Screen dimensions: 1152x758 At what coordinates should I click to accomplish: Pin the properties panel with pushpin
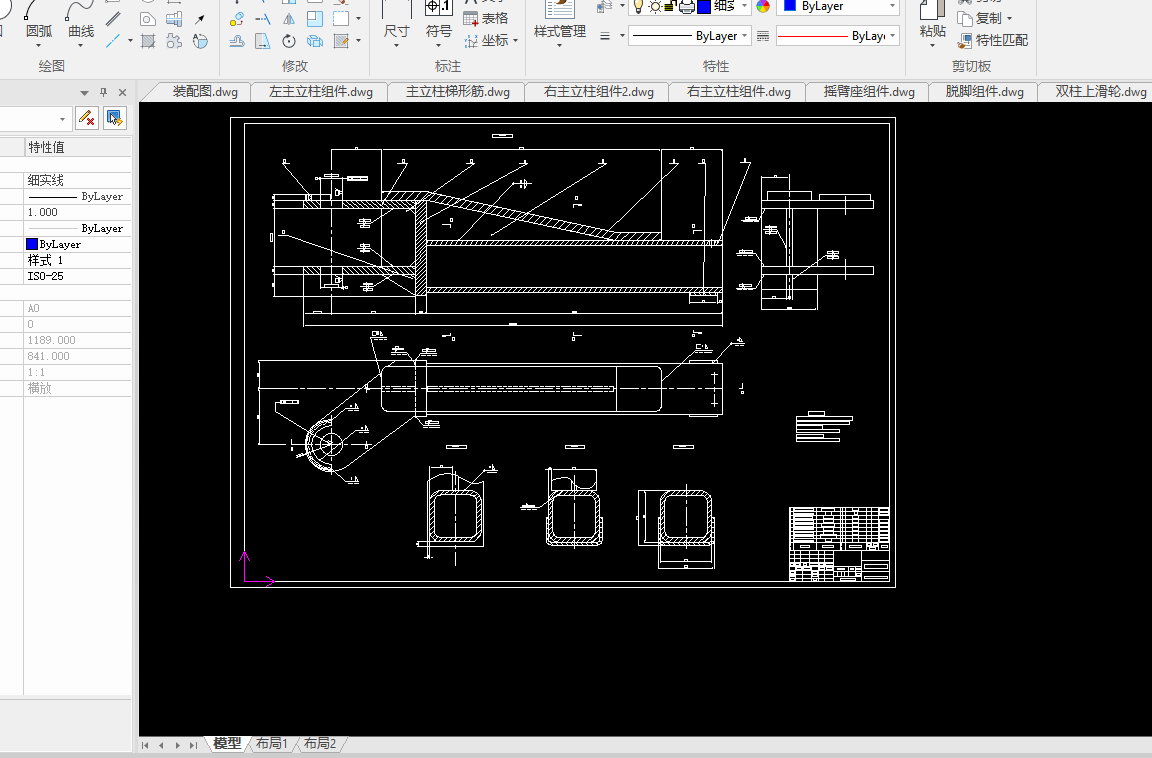click(x=103, y=93)
